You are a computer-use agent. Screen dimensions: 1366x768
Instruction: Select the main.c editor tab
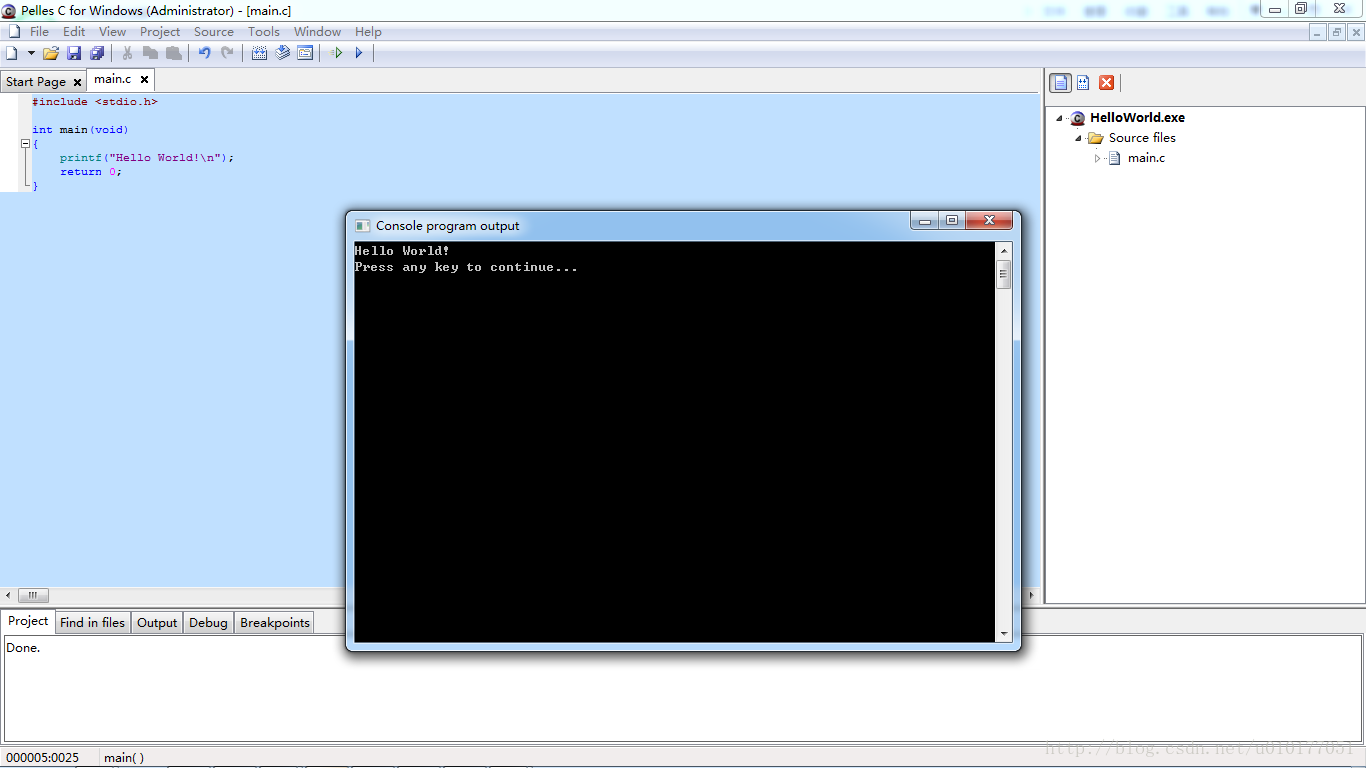coord(112,80)
